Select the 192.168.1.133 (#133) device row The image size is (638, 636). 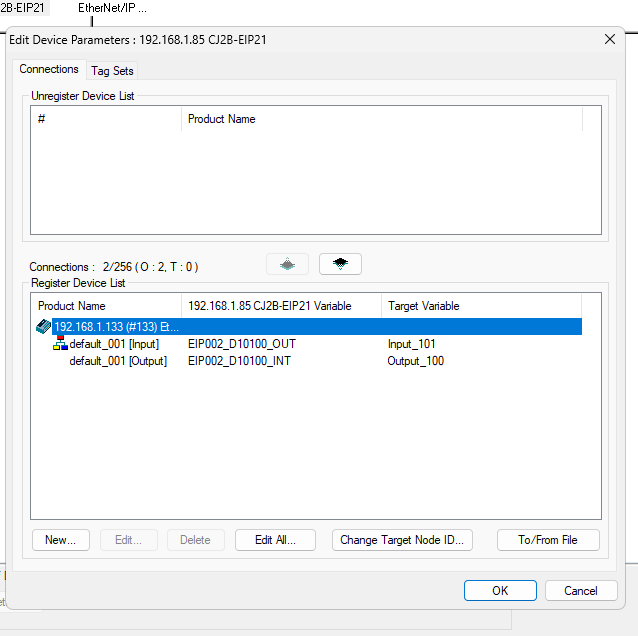pyautogui.click(x=317, y=327)
